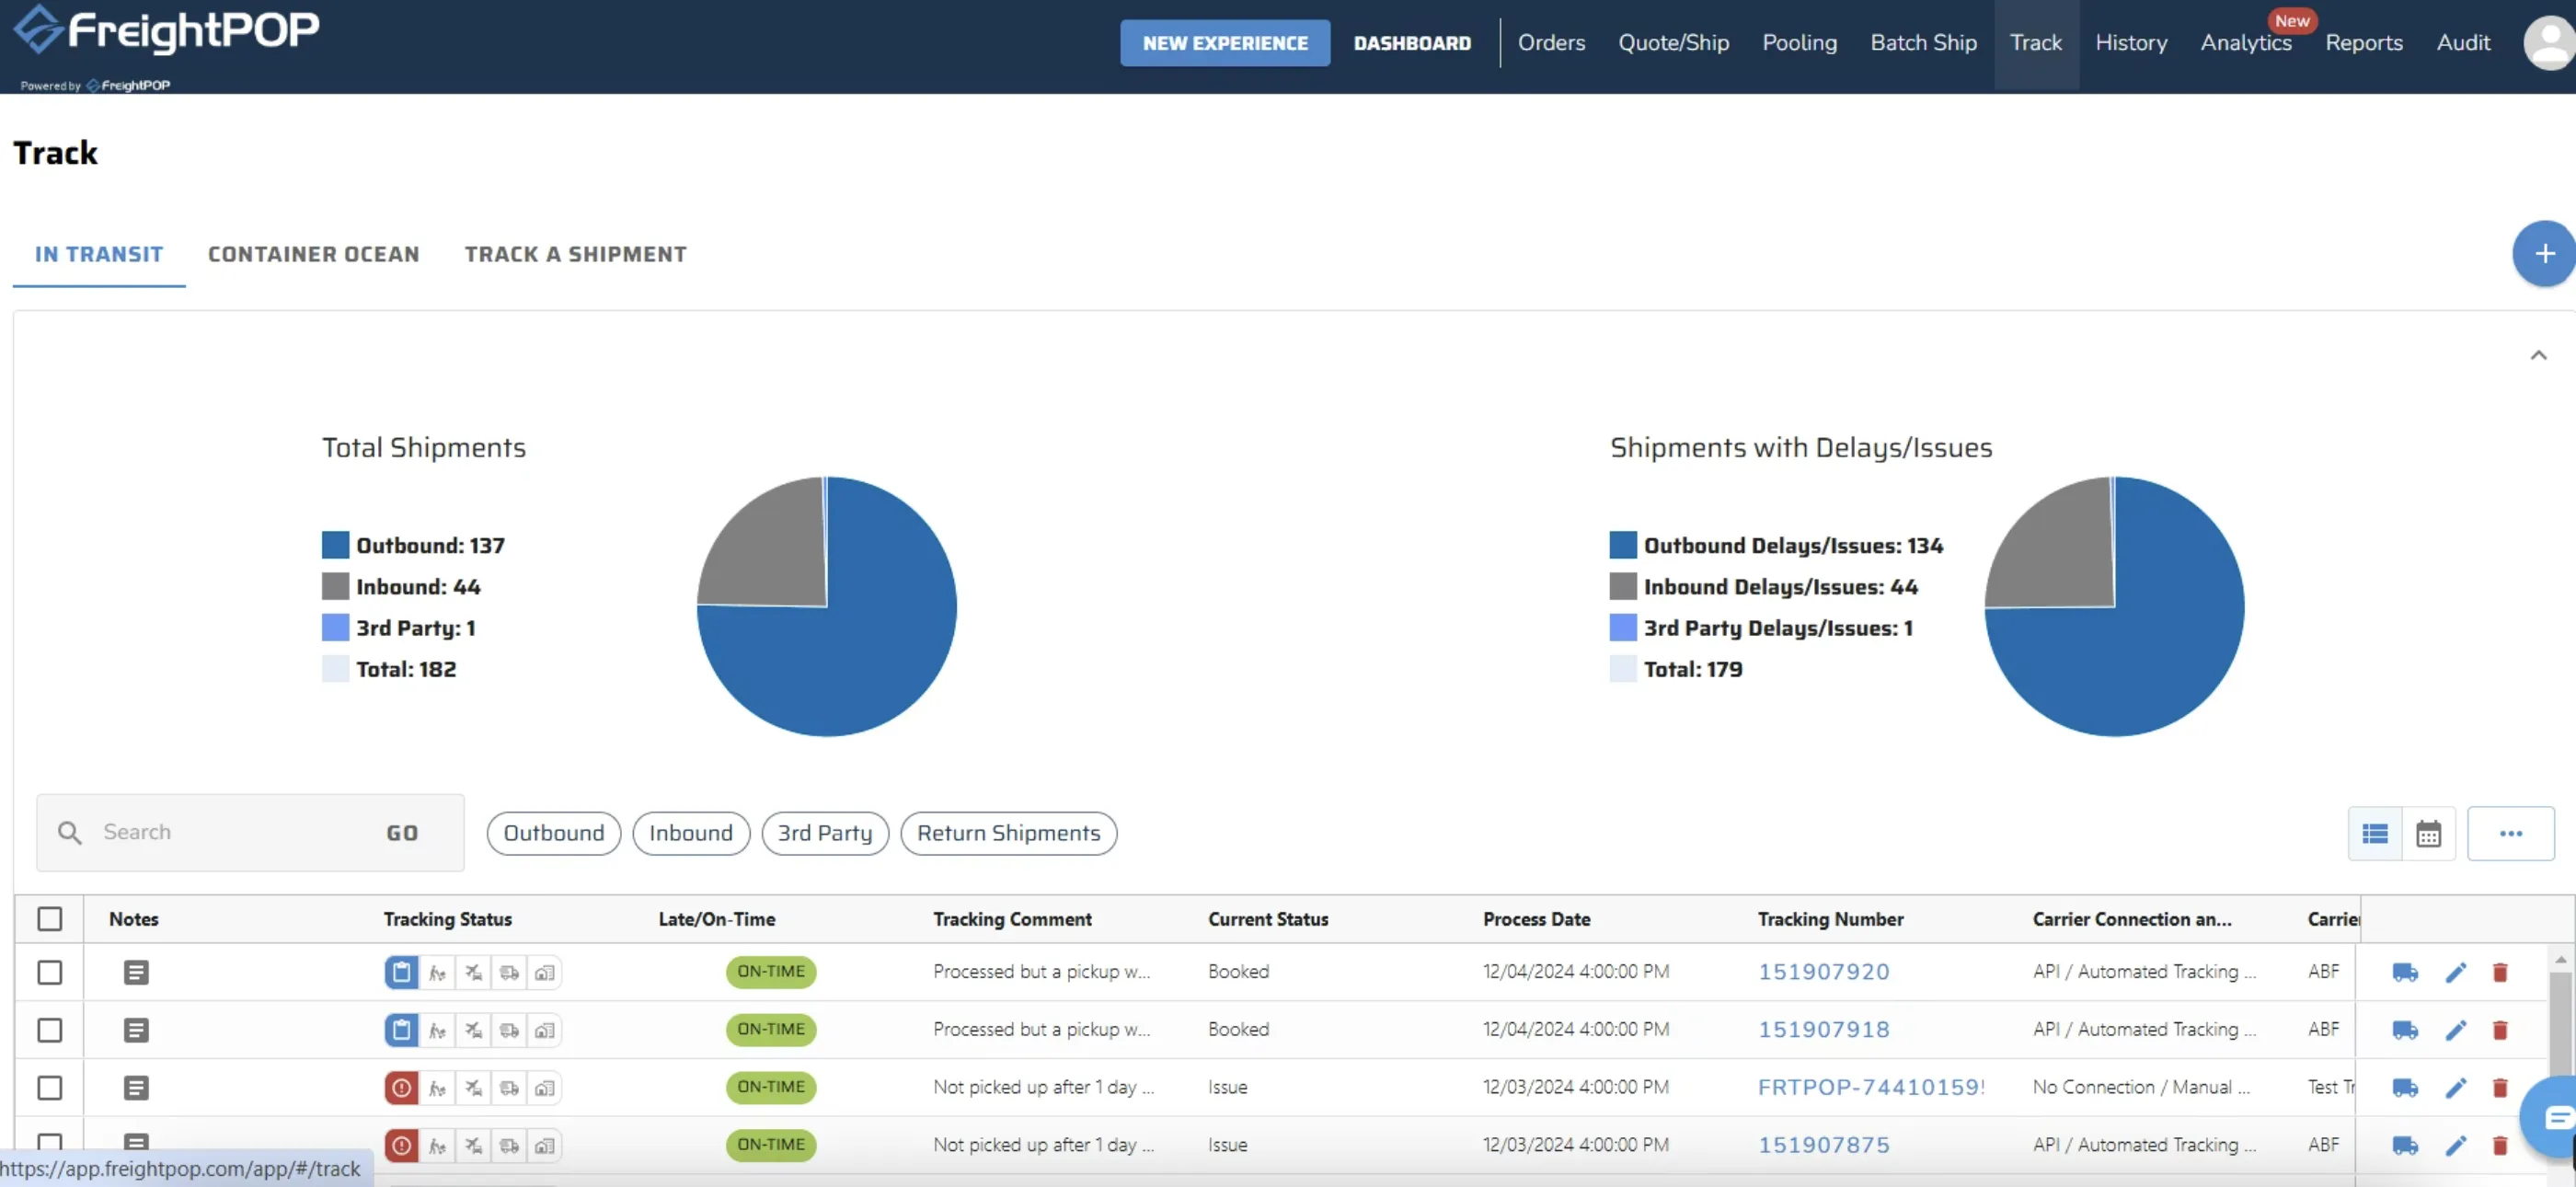This screenshot has height=1187, width=2576.
Task: Click red issue status icon for FRTPOP-74410159
Action: coord(401,1087)
